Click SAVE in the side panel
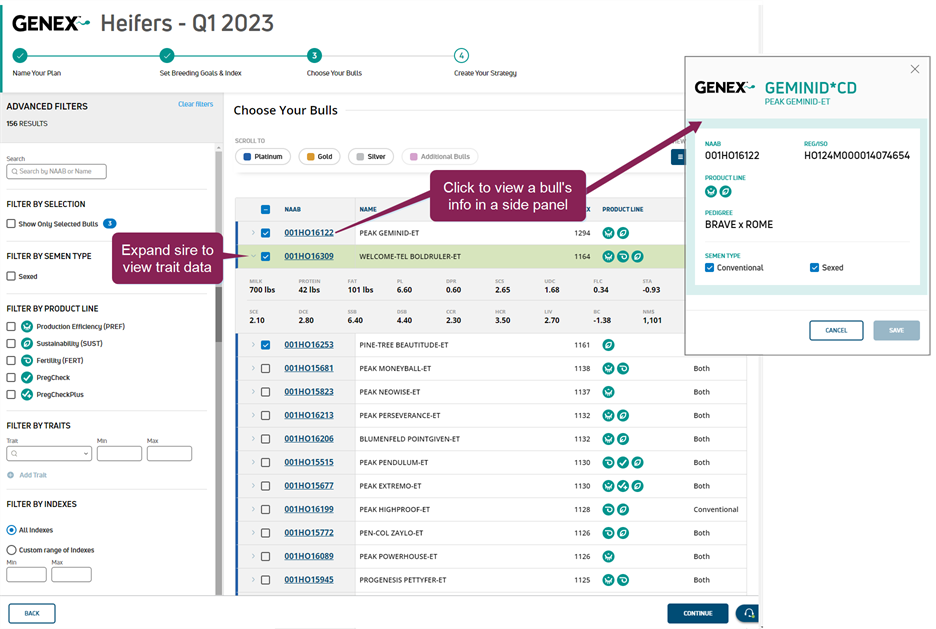936x629 pixels. click(x=896, y=331)
